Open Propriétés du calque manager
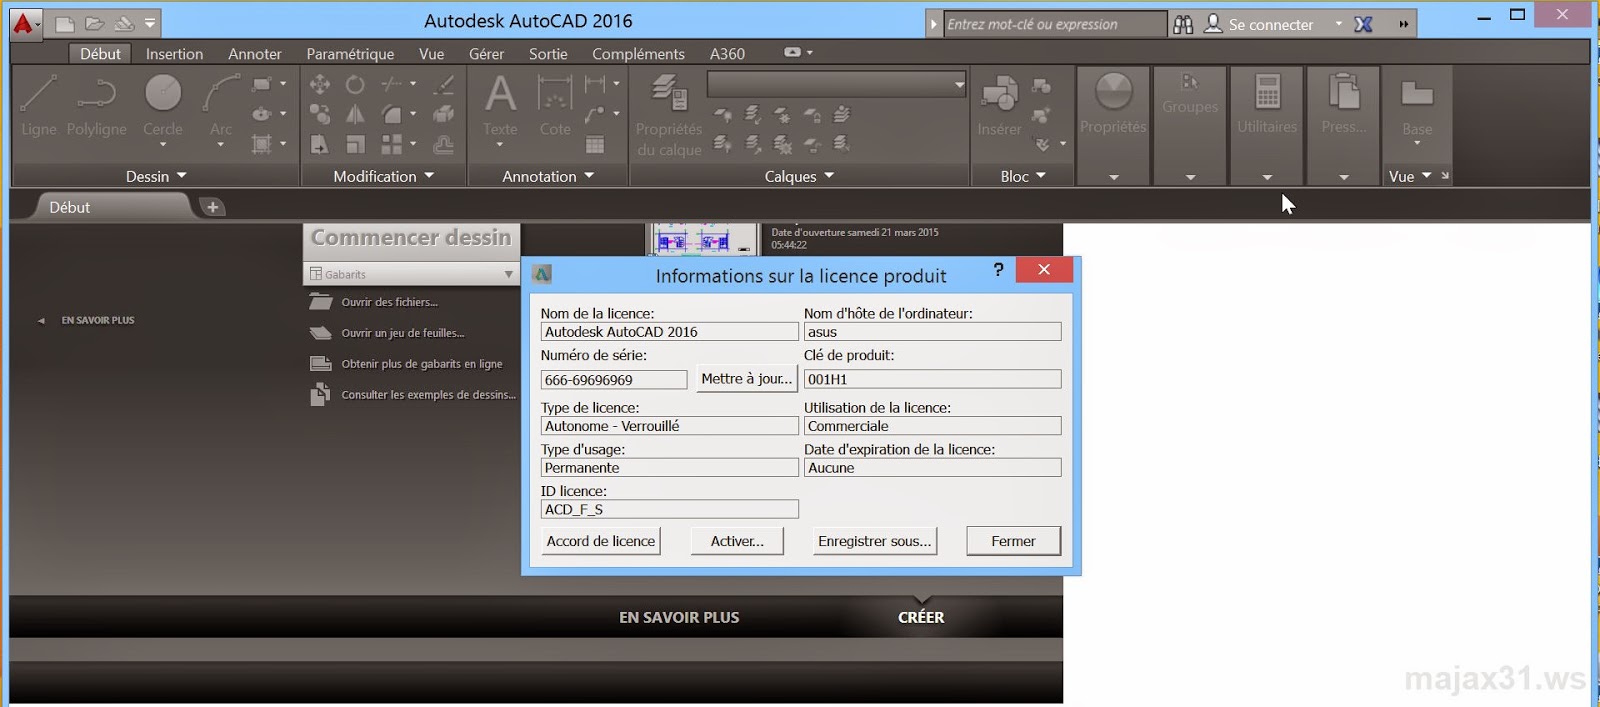 tap(669, 116)
